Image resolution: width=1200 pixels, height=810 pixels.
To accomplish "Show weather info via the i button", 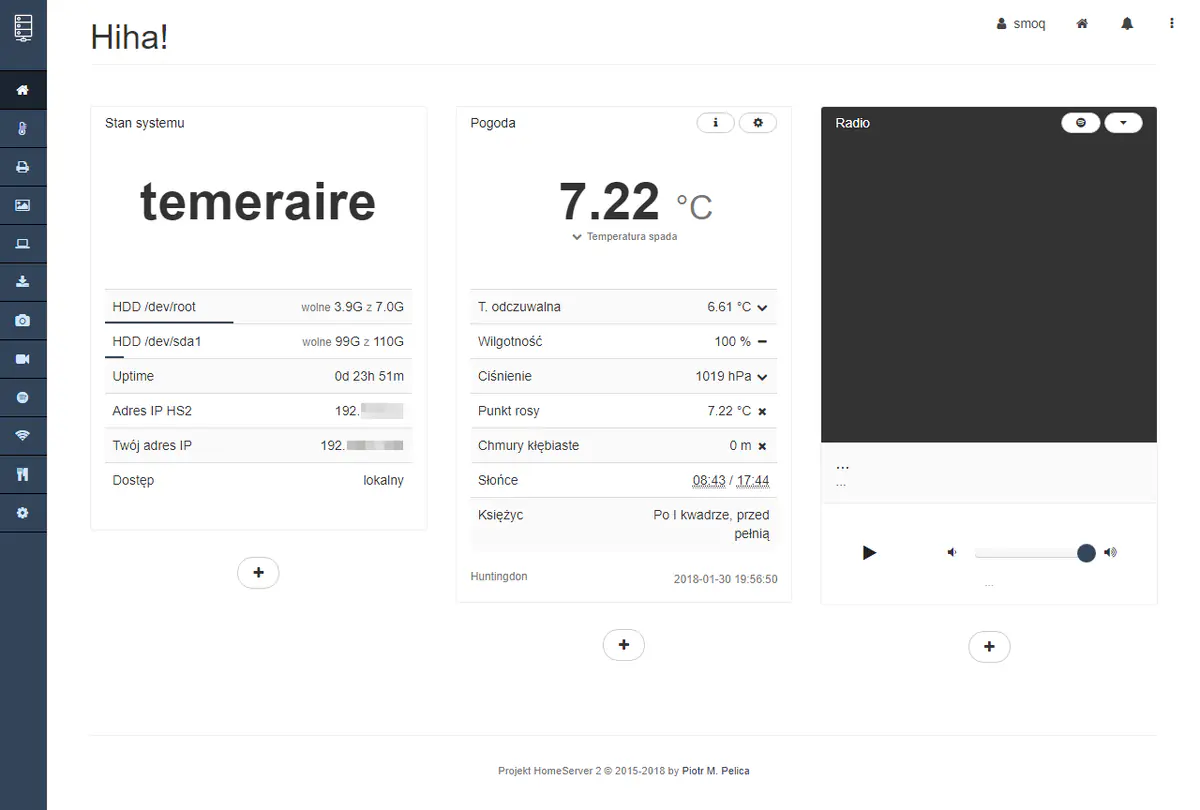I will click(x=715, y=123).
